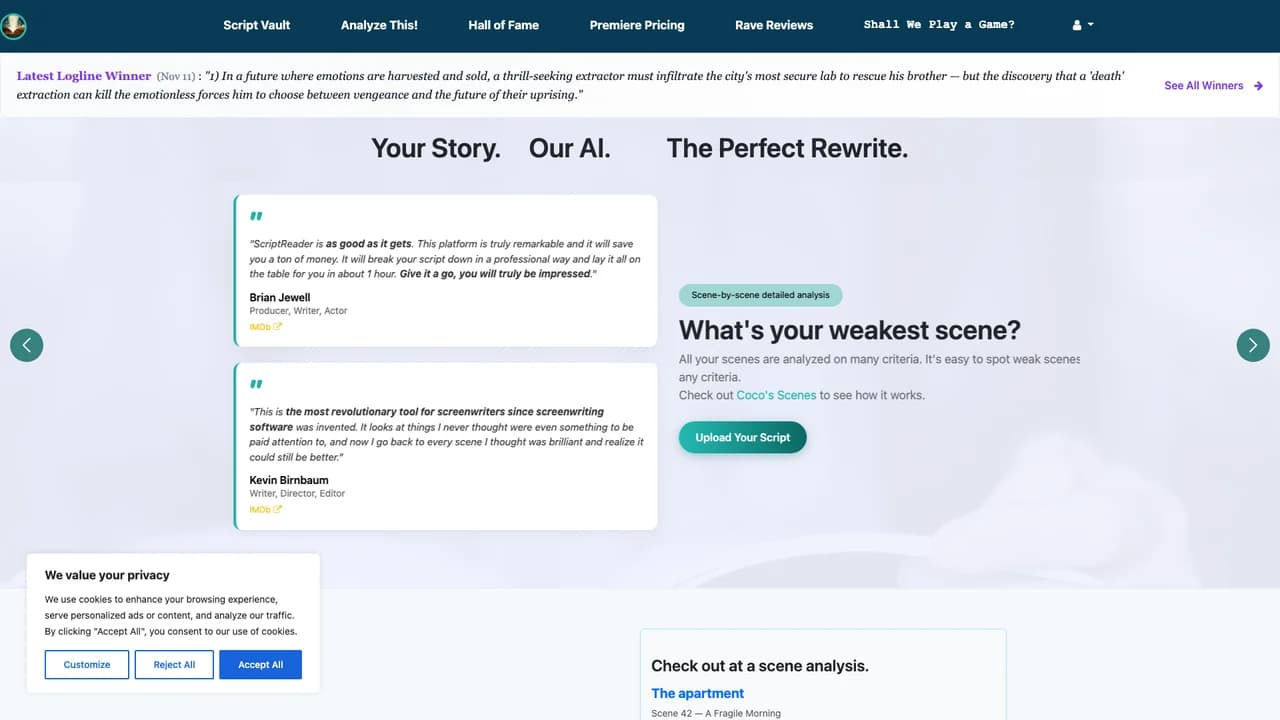Viewport: 1280px width, 720px height.
Task: Open Shall We Play a Game?
Action: click(939, 25)
